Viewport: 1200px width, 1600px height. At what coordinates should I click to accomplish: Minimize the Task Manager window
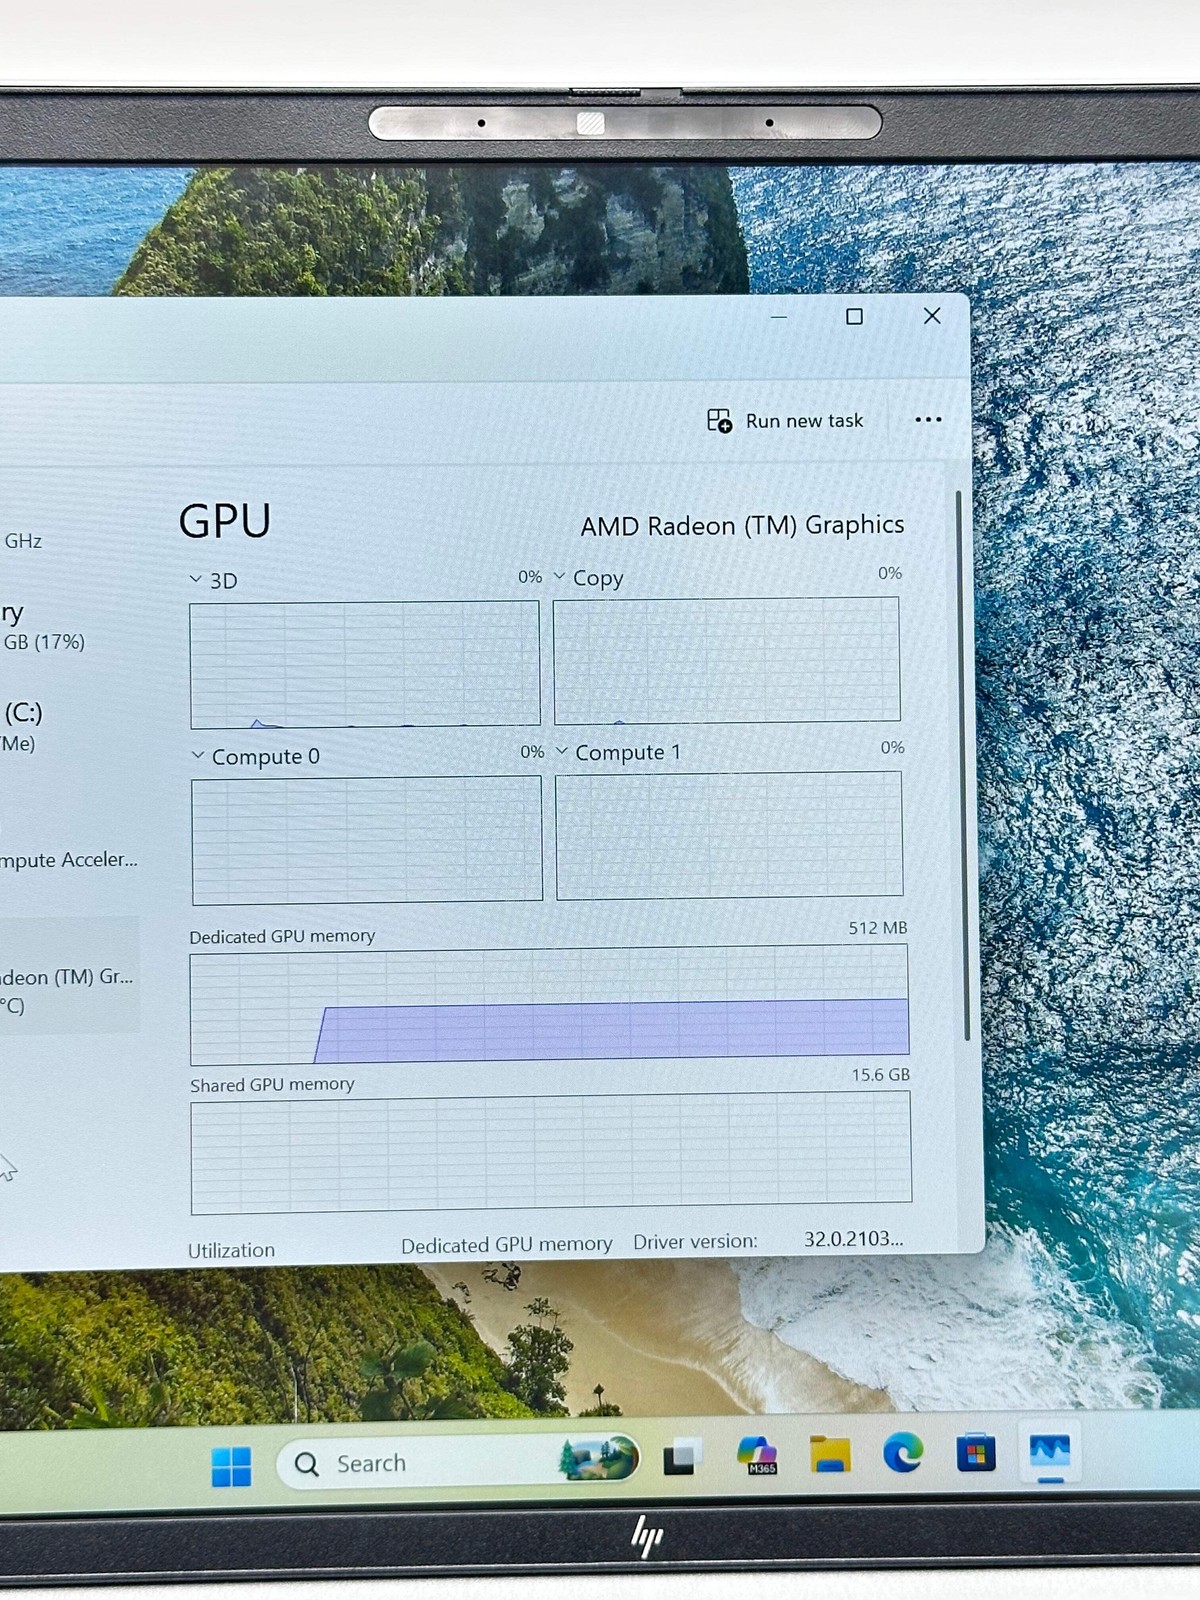pyautogui.click(x=779, y=317)
